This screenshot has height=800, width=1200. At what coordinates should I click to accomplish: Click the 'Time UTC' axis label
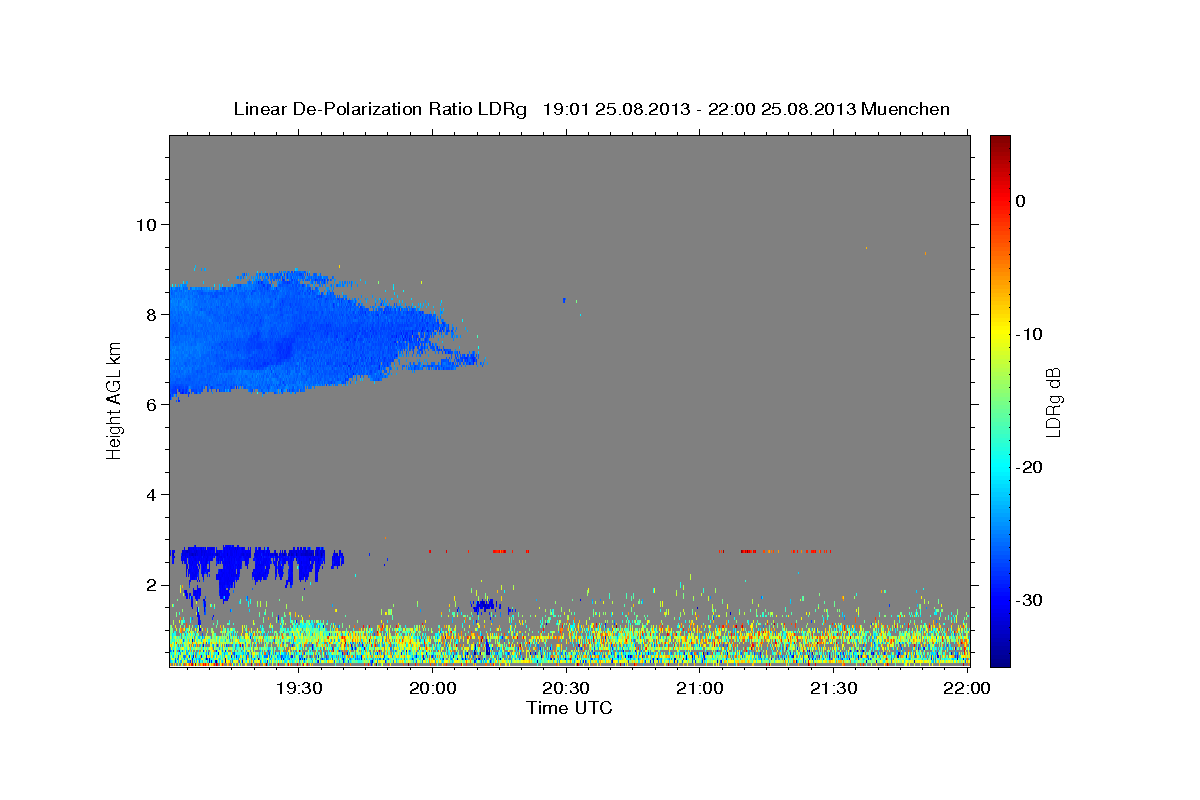(x=569, y=708)
